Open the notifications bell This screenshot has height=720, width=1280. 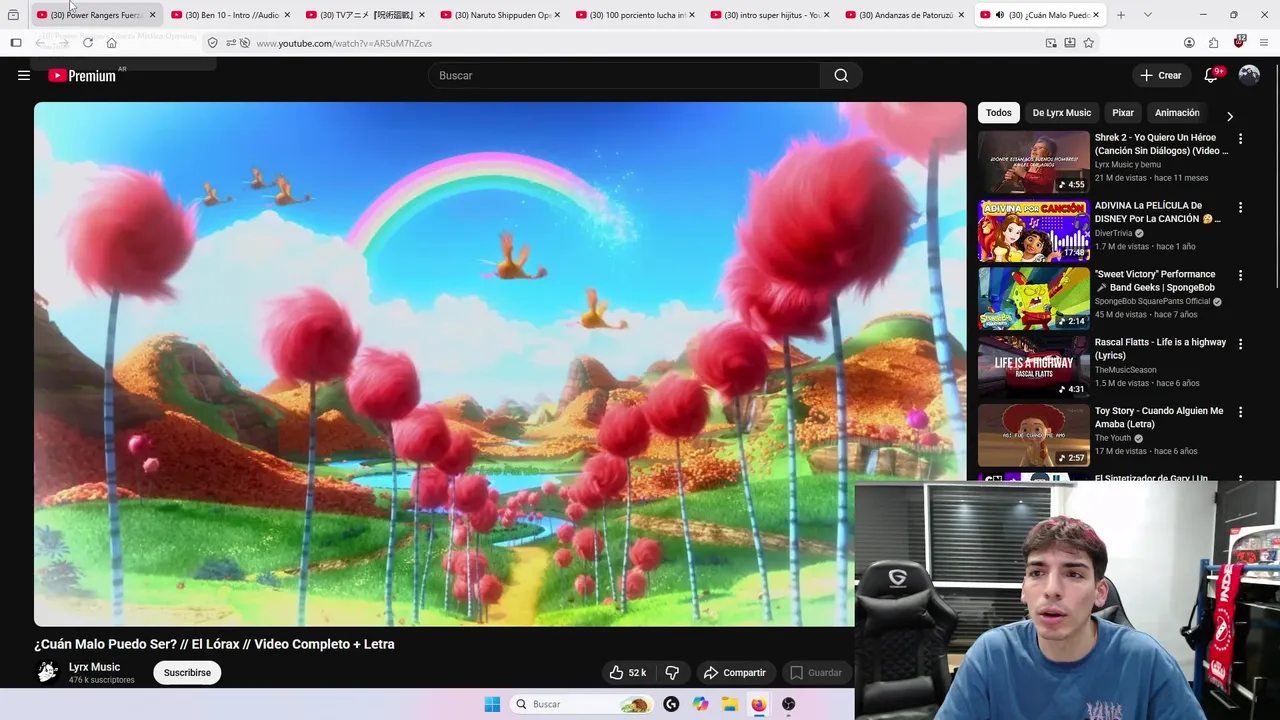coord(1211,75)
